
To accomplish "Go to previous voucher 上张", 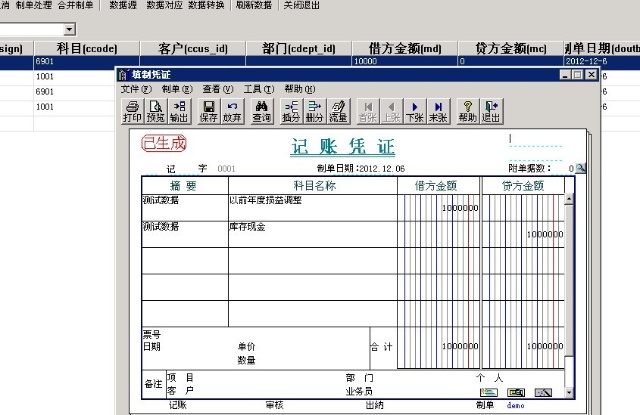I will pyautogui.click(x=391, y=111).
